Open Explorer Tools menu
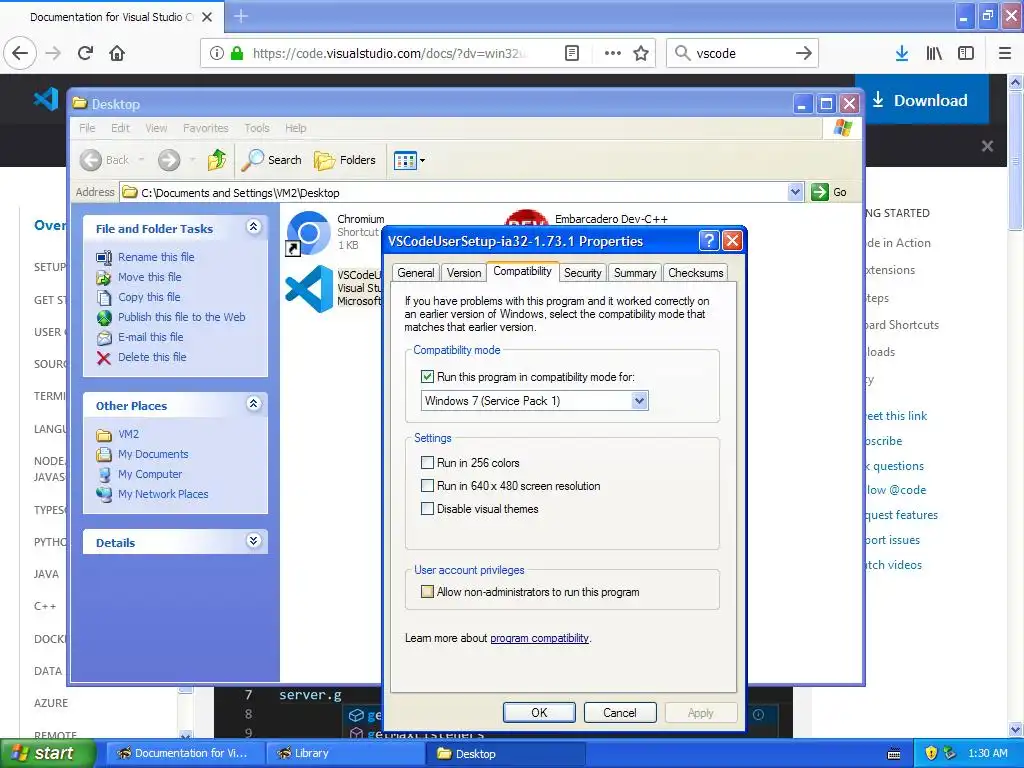Viewport: 1024px width, 768px height. point(257,128)
